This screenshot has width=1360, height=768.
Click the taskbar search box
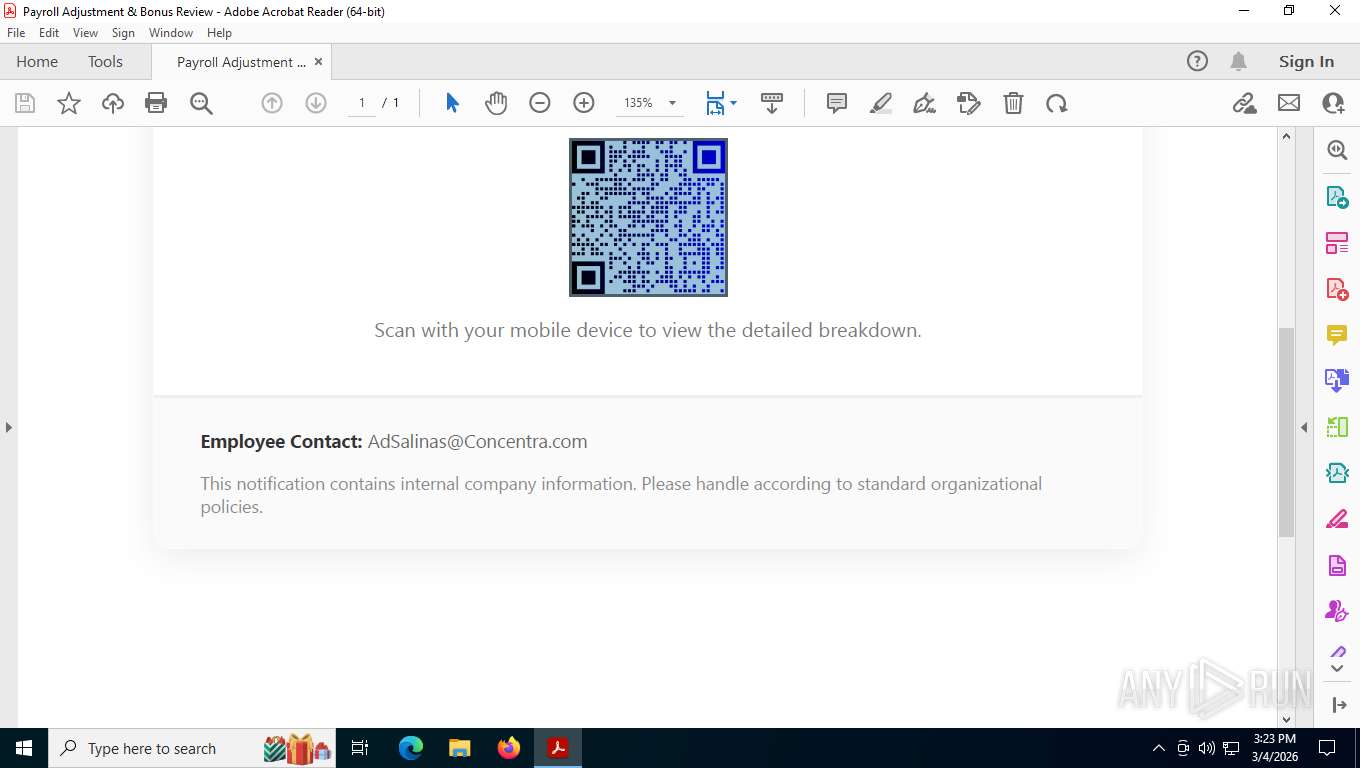[x=192, y=748]
